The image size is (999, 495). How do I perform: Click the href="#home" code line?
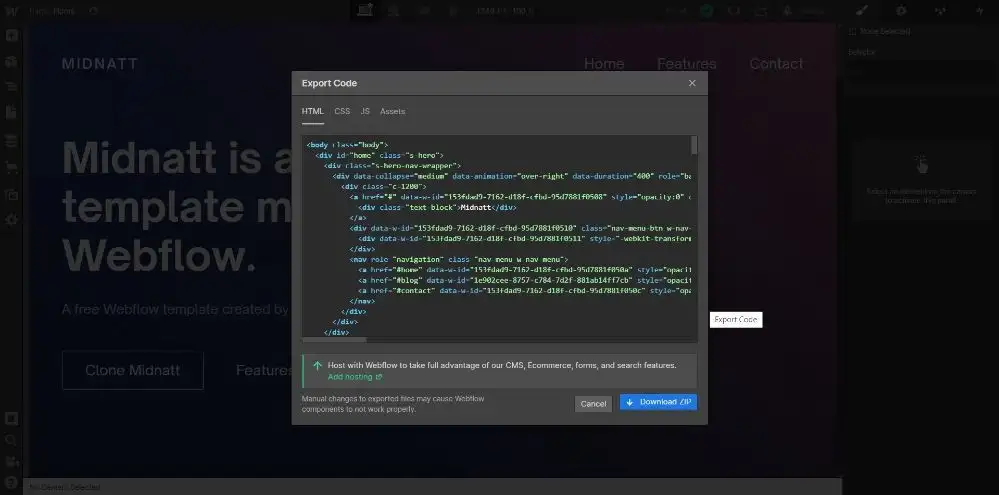click(525, 270)
